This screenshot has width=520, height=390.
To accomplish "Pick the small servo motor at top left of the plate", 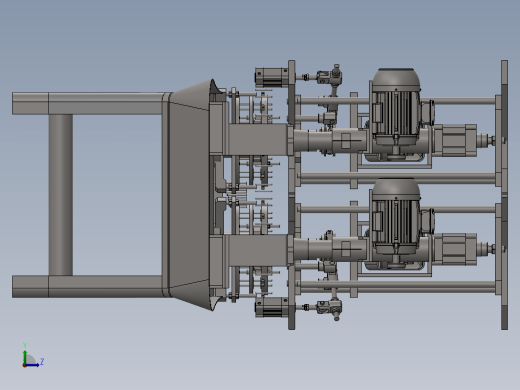I will pyautogui.click(x=271, y=77).
